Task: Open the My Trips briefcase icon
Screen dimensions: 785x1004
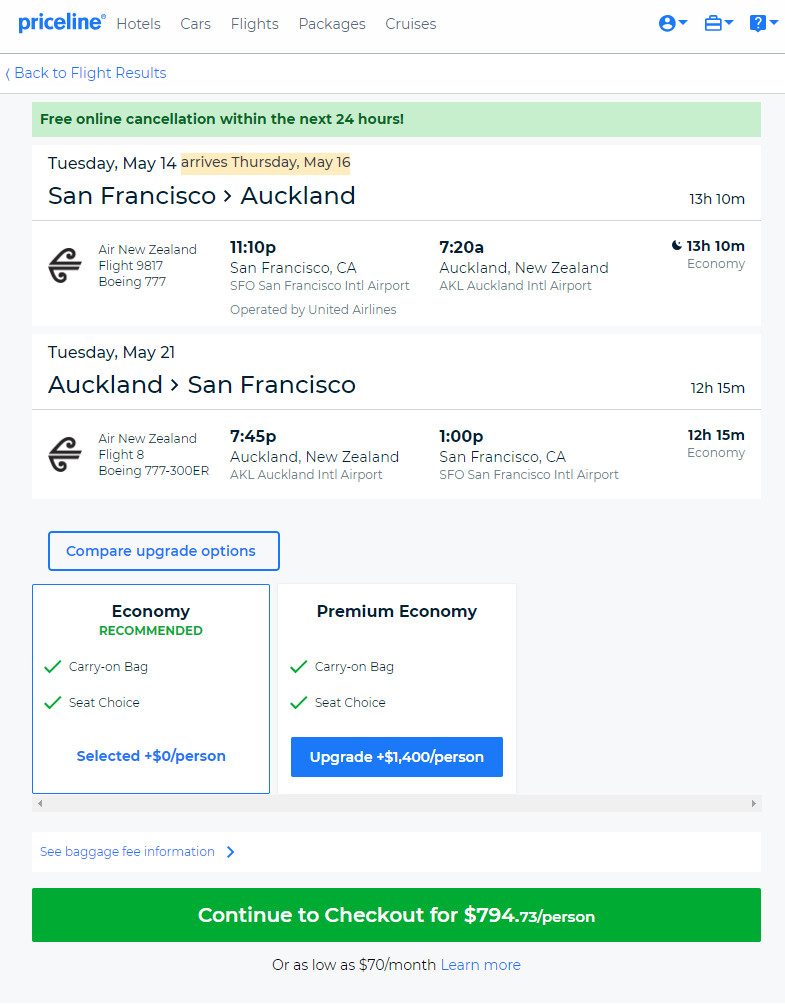Action: coord(713,24)
